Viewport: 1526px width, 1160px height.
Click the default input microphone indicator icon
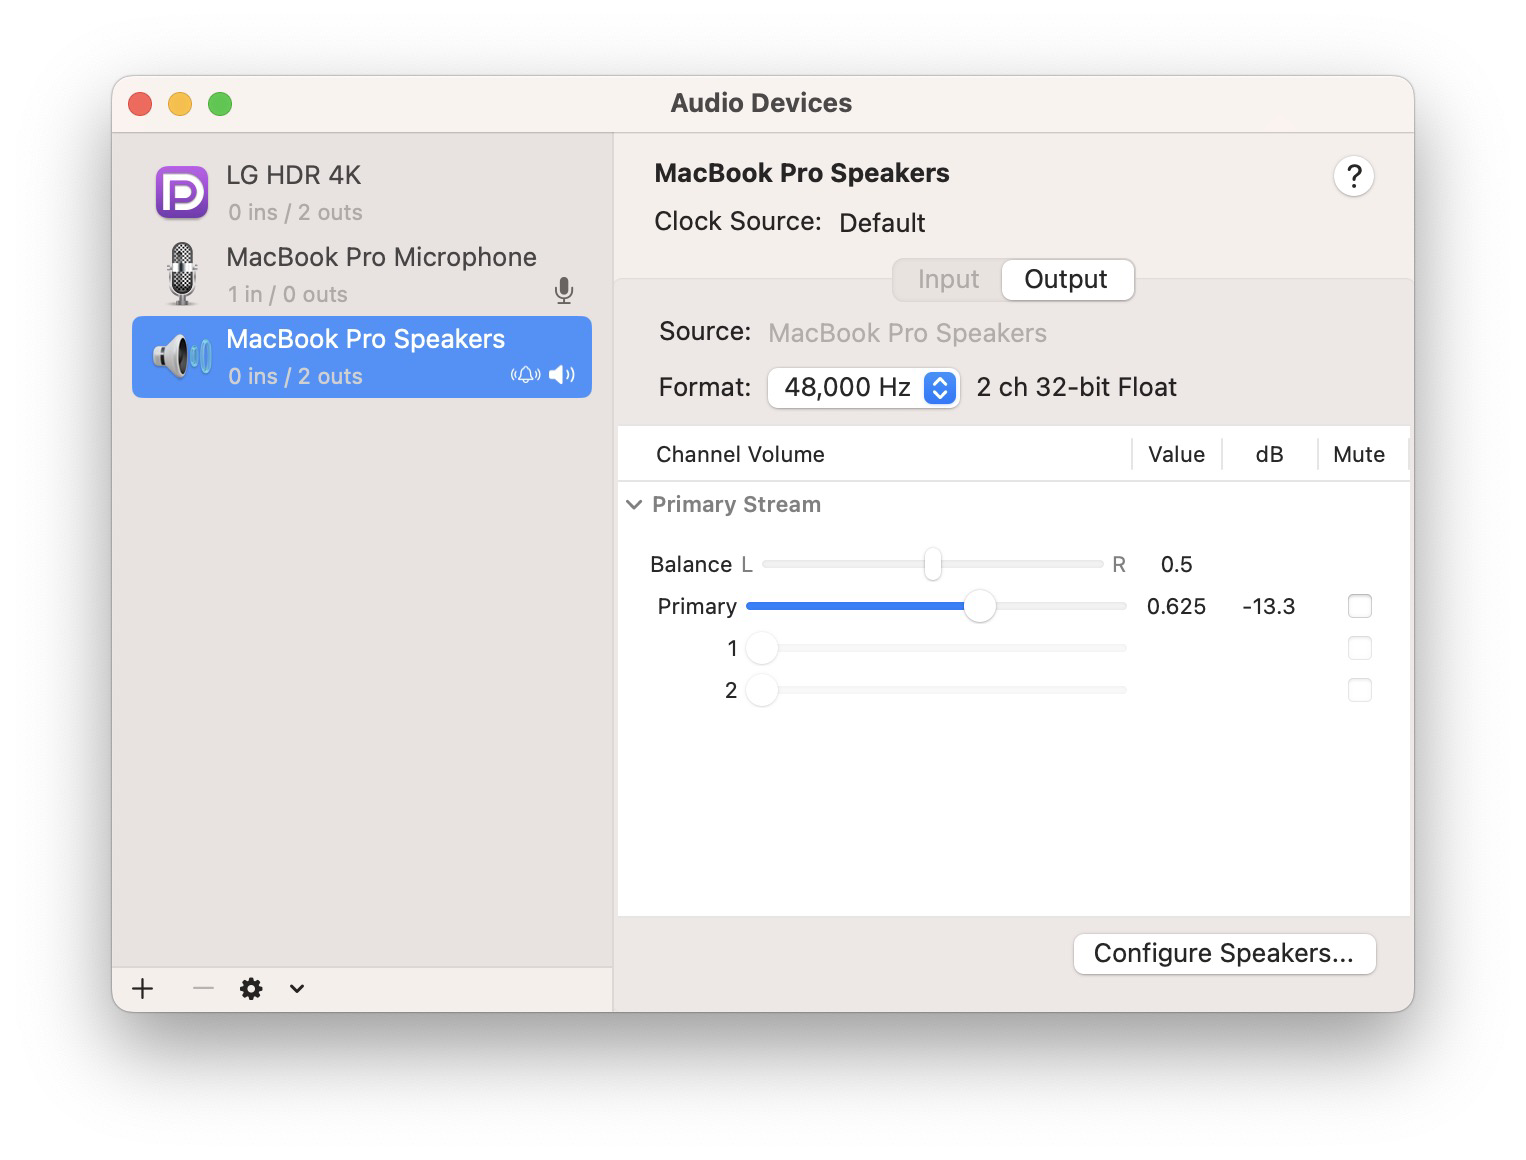tap(564, 291)
